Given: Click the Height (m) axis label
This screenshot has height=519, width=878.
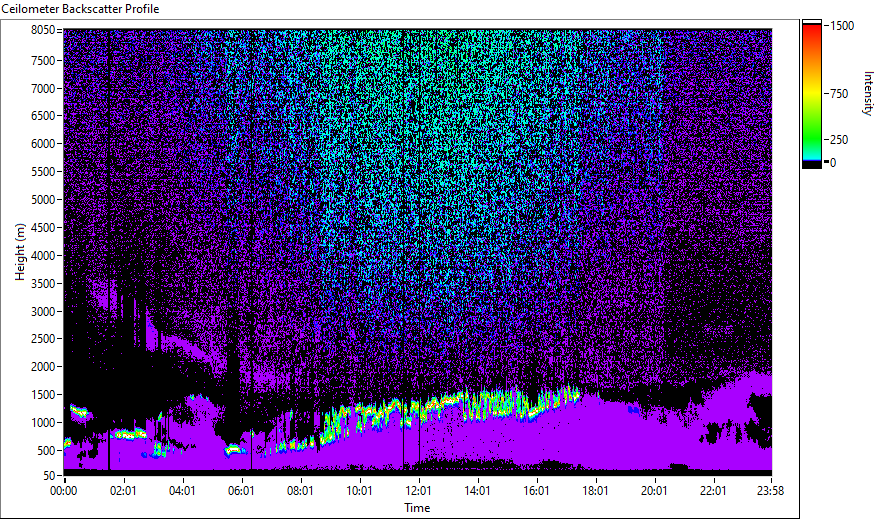Looking at the screenshot, I should pyautogui.click(x=20, y=252).
